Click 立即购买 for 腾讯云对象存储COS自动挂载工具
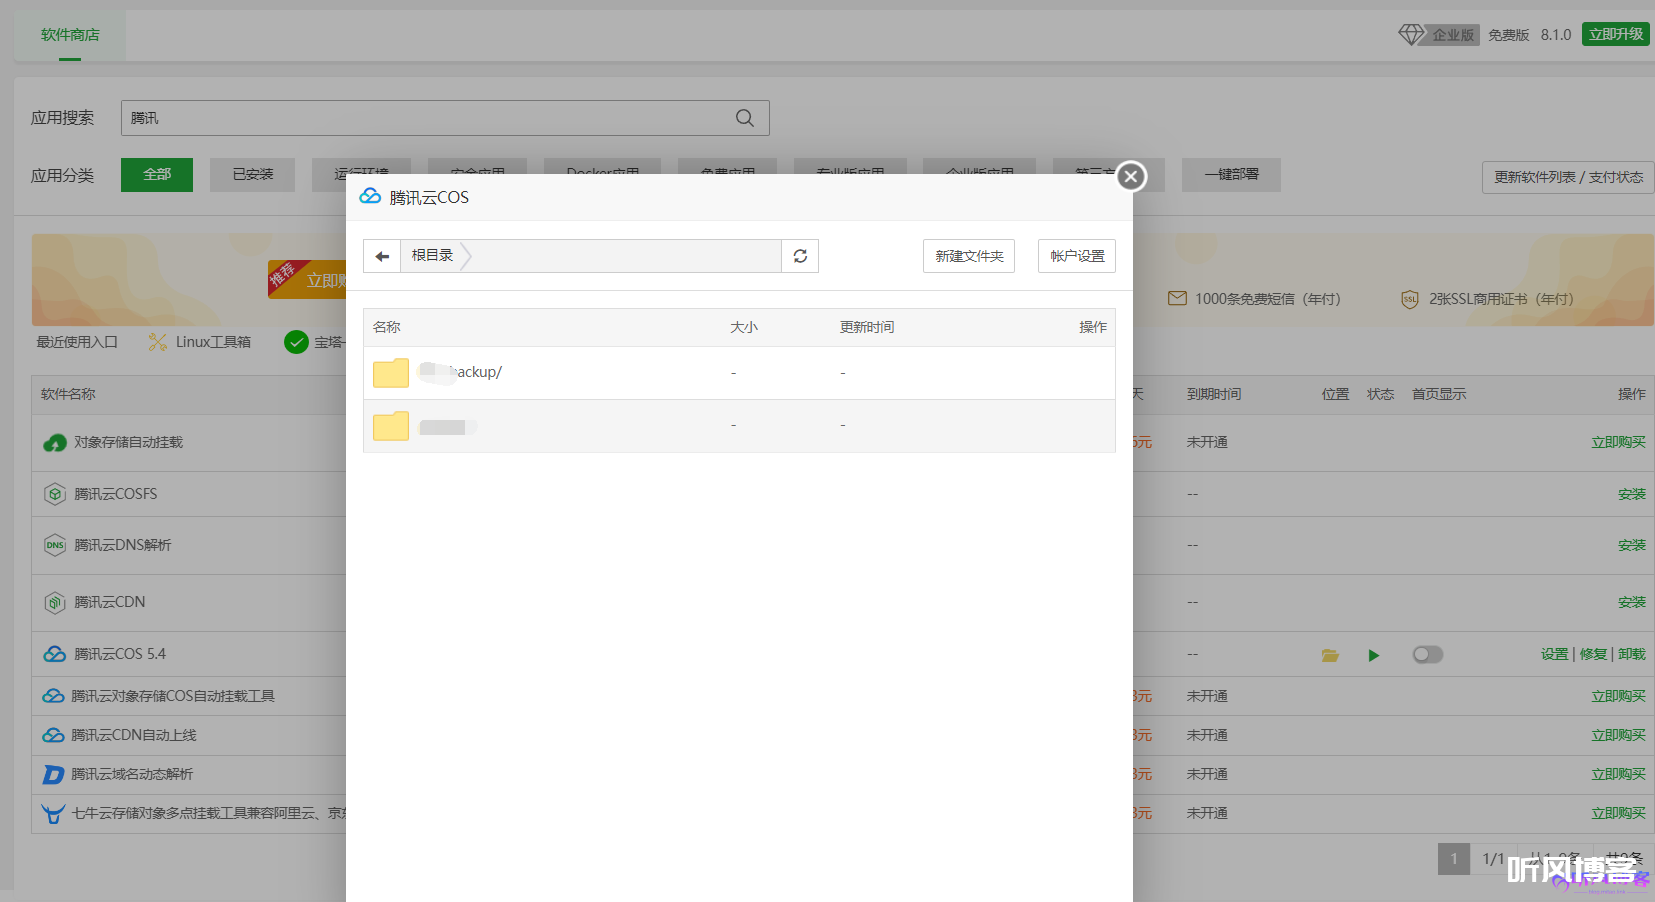 pyautogui.click(x=1618, y=696)
